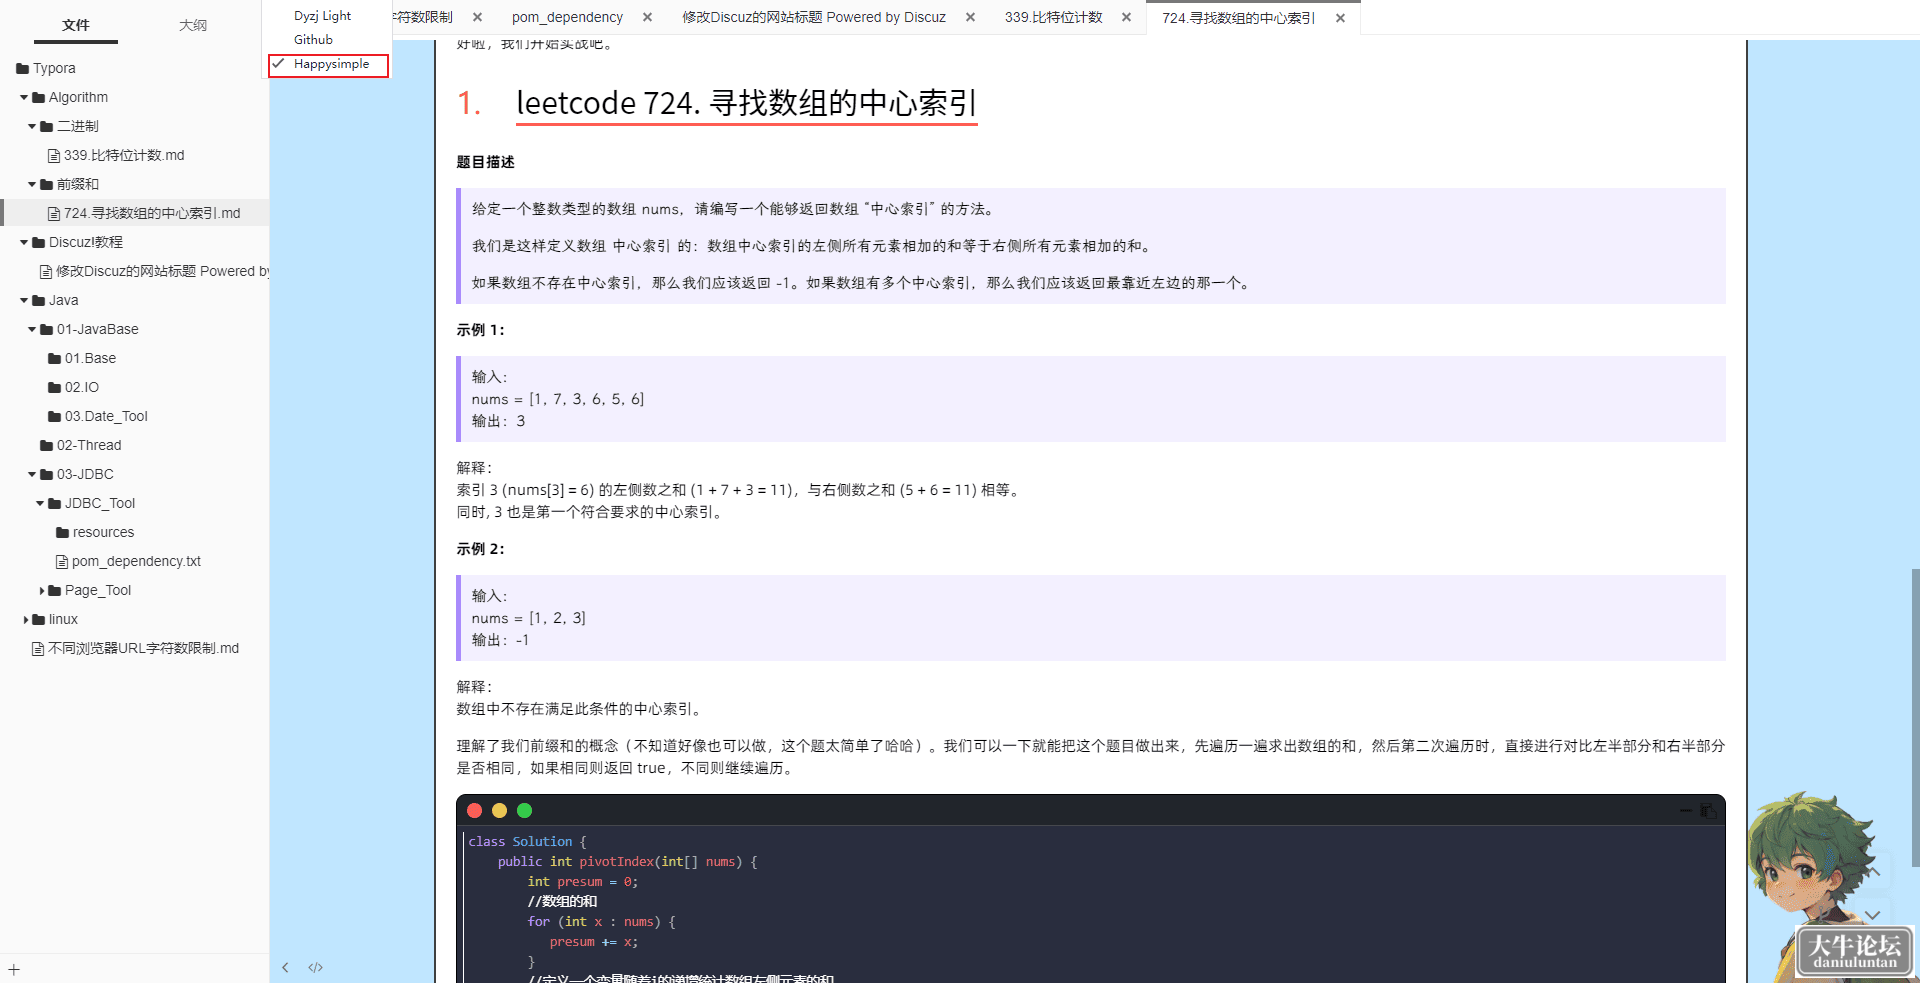
Task: Select the Dyzj Light theme
Action: tap(322, 16)
